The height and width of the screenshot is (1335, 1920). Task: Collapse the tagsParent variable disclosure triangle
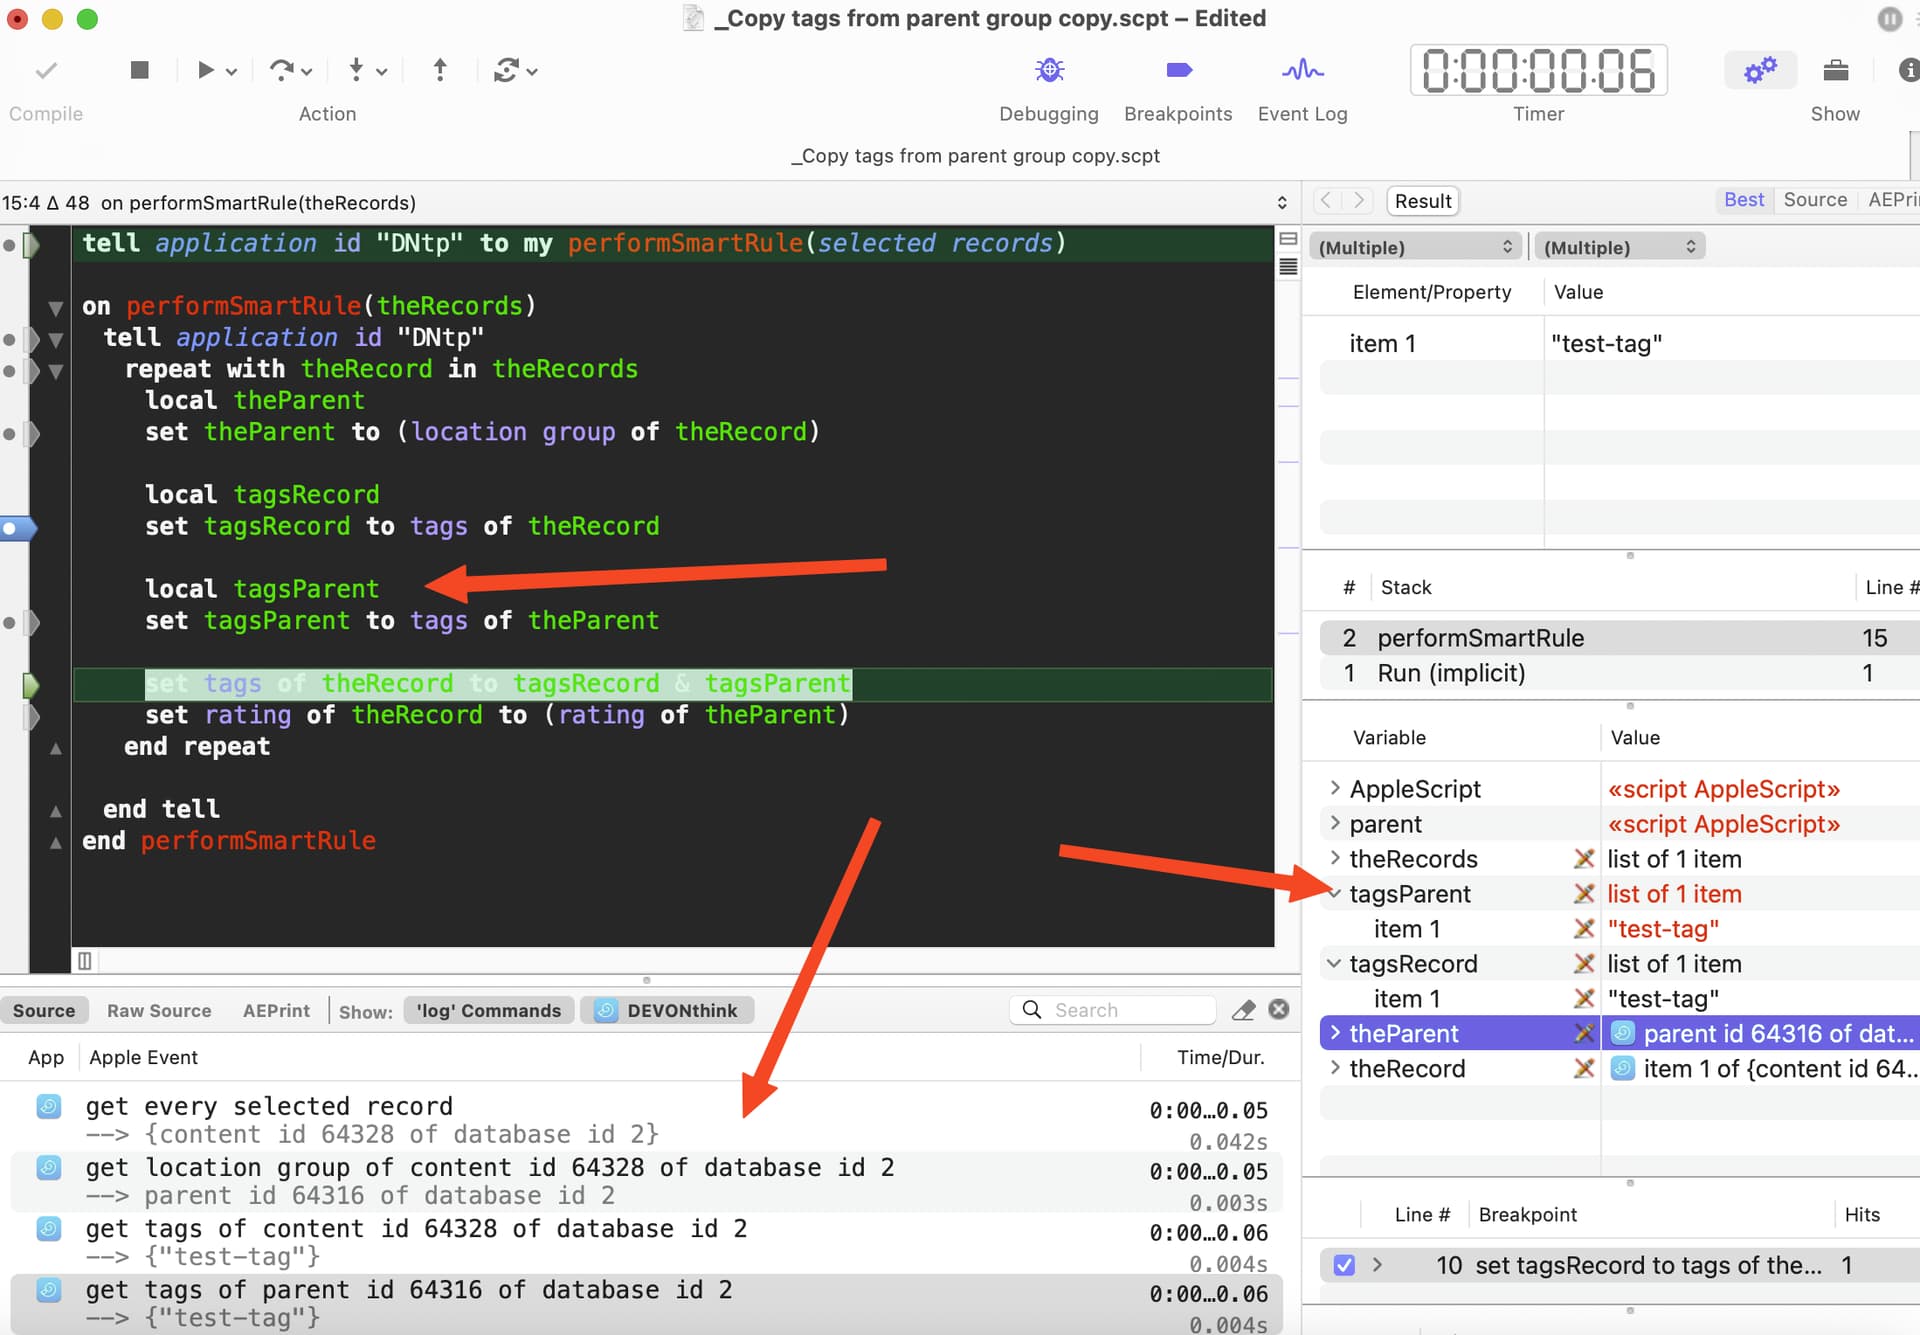1334,893
